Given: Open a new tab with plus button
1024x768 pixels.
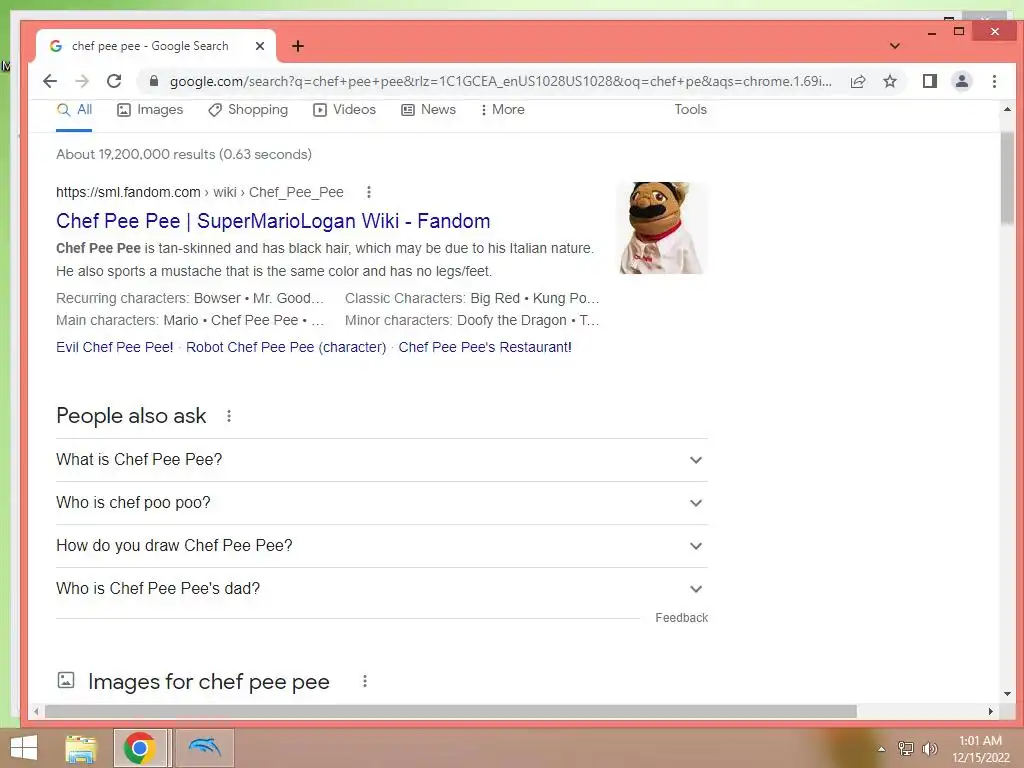Looking at the screenshot, I should (x=298, y=46).
